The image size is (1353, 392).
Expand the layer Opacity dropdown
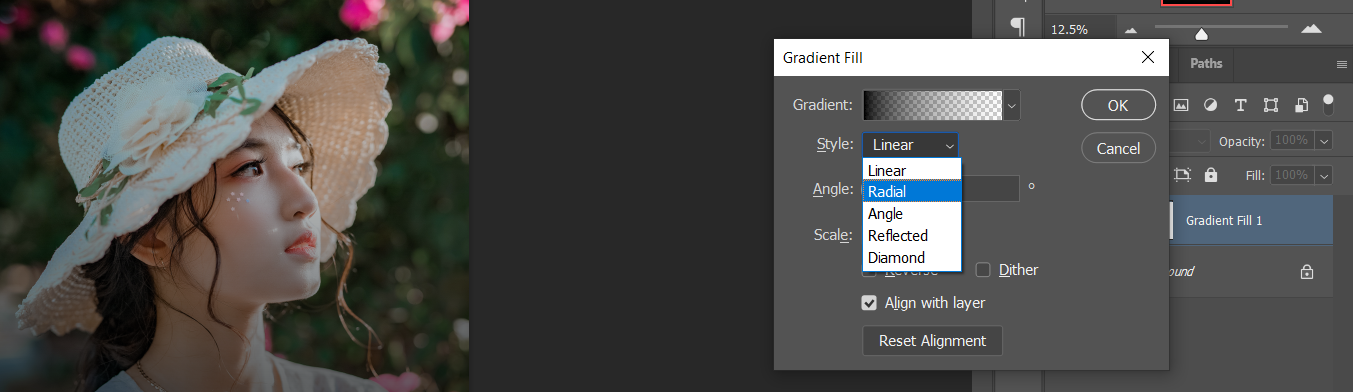pos(1324,142)
